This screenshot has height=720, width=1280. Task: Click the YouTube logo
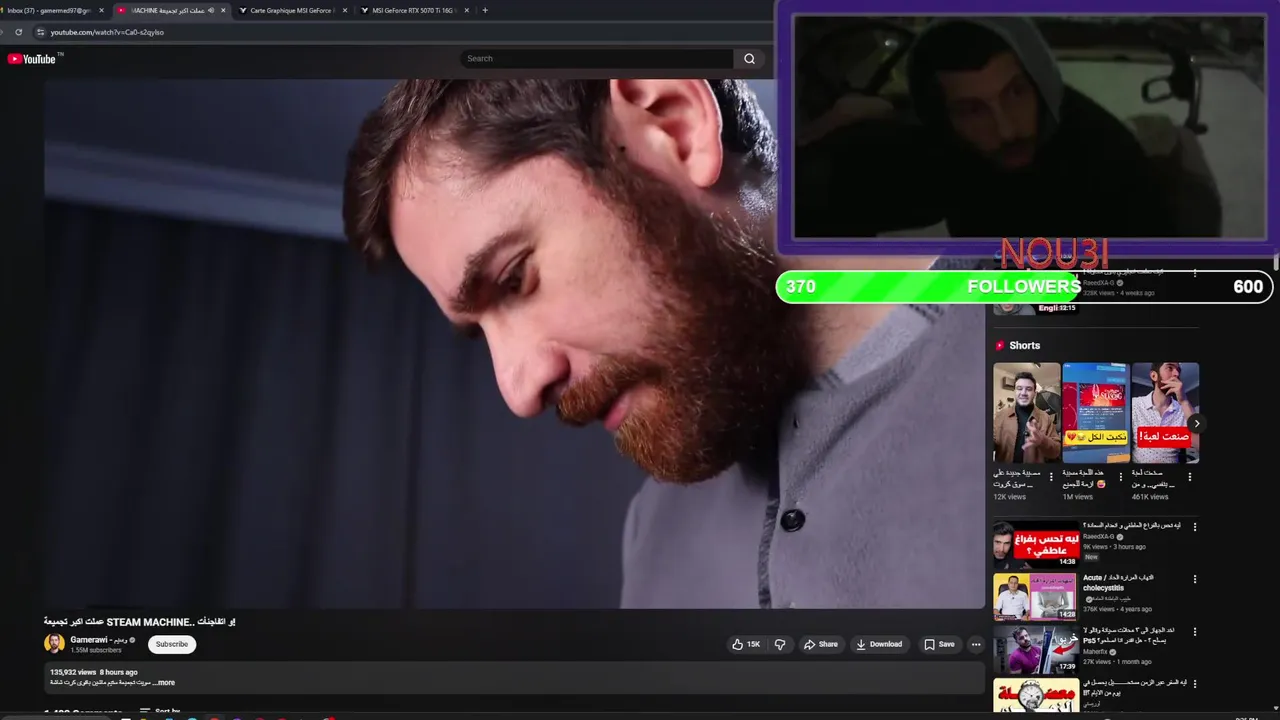coord(32,59)
